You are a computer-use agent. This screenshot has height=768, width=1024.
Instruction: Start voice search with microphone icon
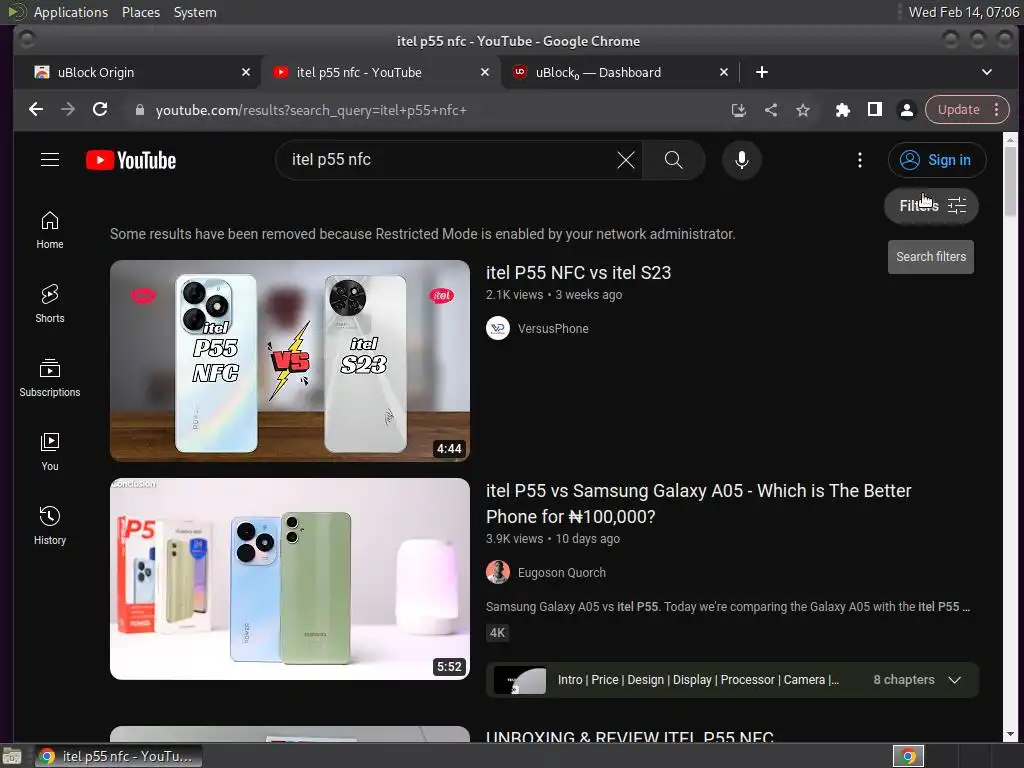tap(741, 160)
